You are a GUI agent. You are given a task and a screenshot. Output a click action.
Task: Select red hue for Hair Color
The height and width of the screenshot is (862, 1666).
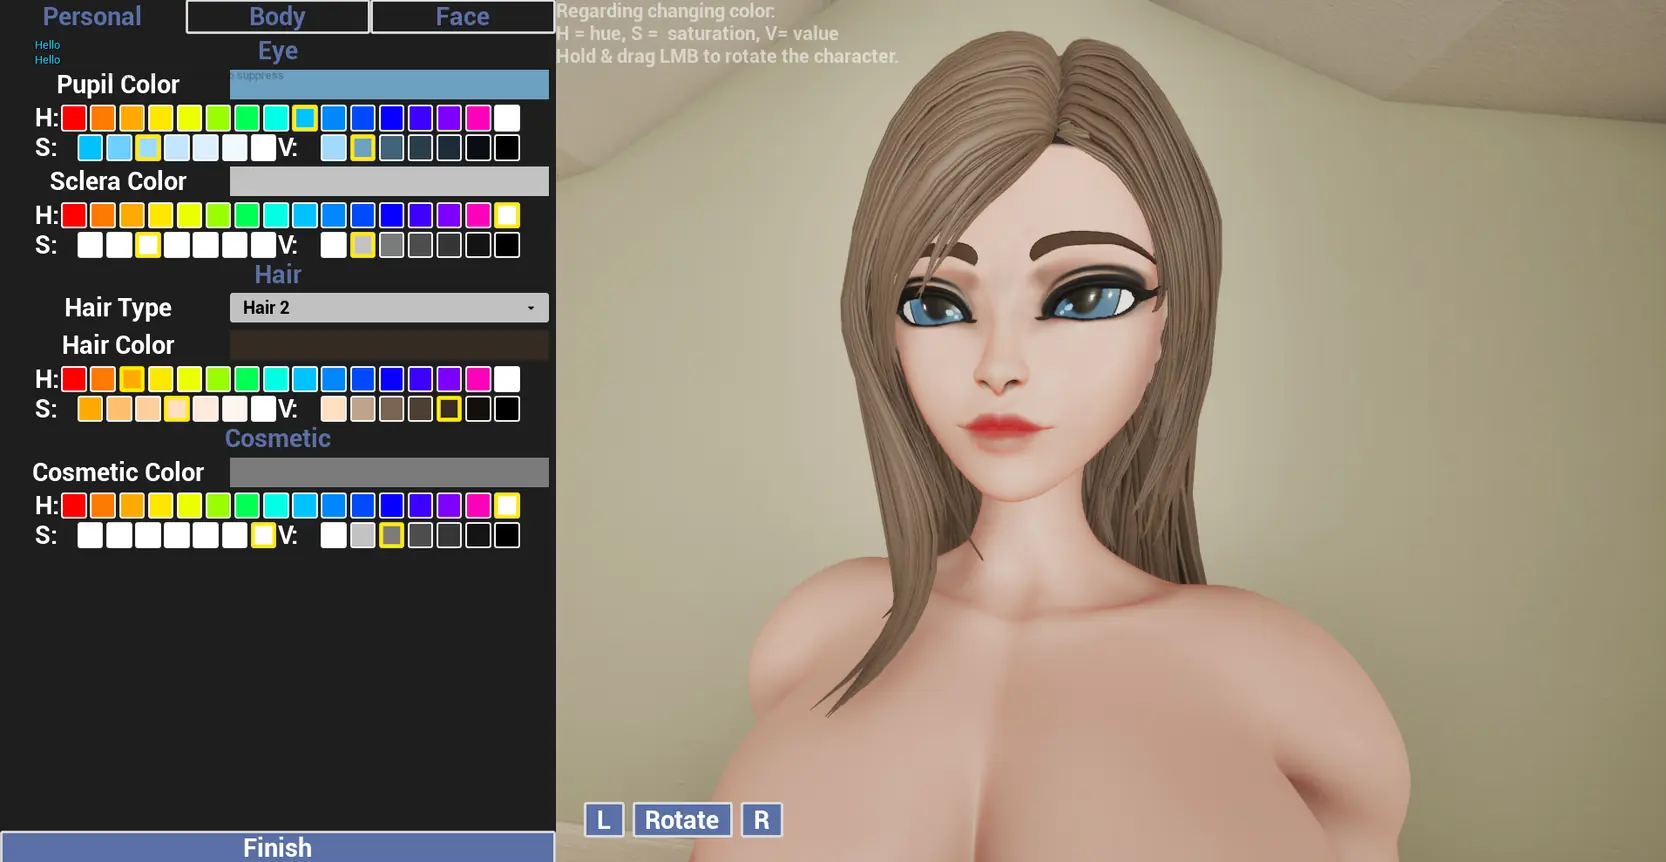click(x=74, y=379)
